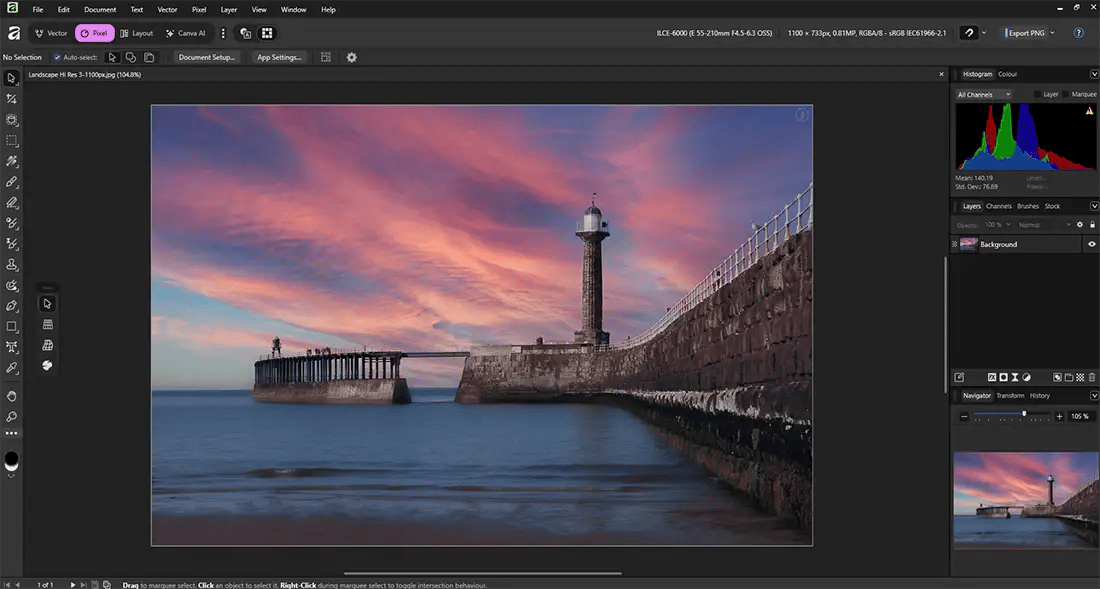Open the Layer menu
Screen dimensions: 1100x589
click(229, 10)
